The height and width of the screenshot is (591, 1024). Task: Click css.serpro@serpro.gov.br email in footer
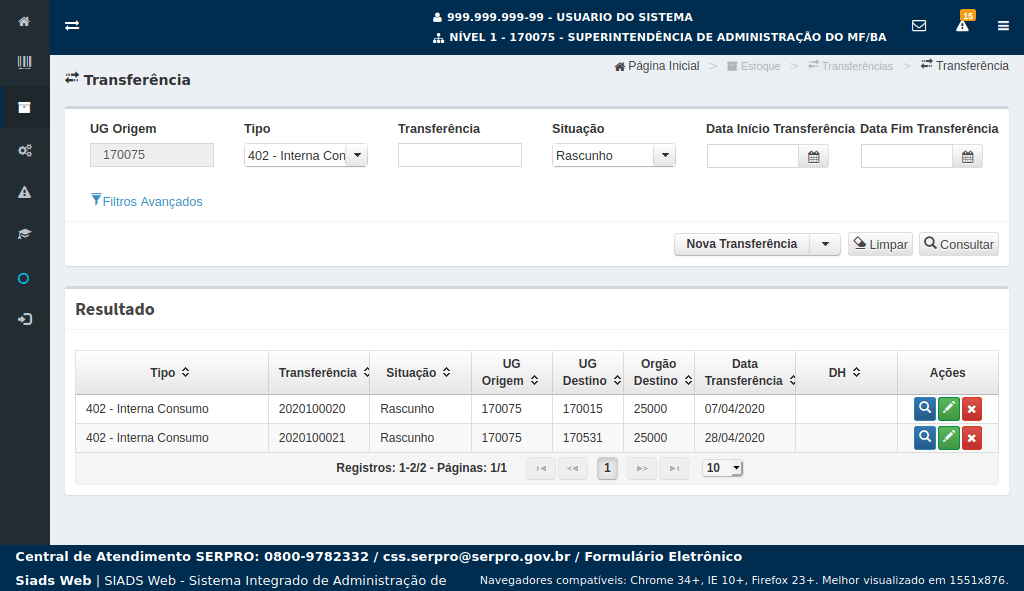tap(476, 557)
